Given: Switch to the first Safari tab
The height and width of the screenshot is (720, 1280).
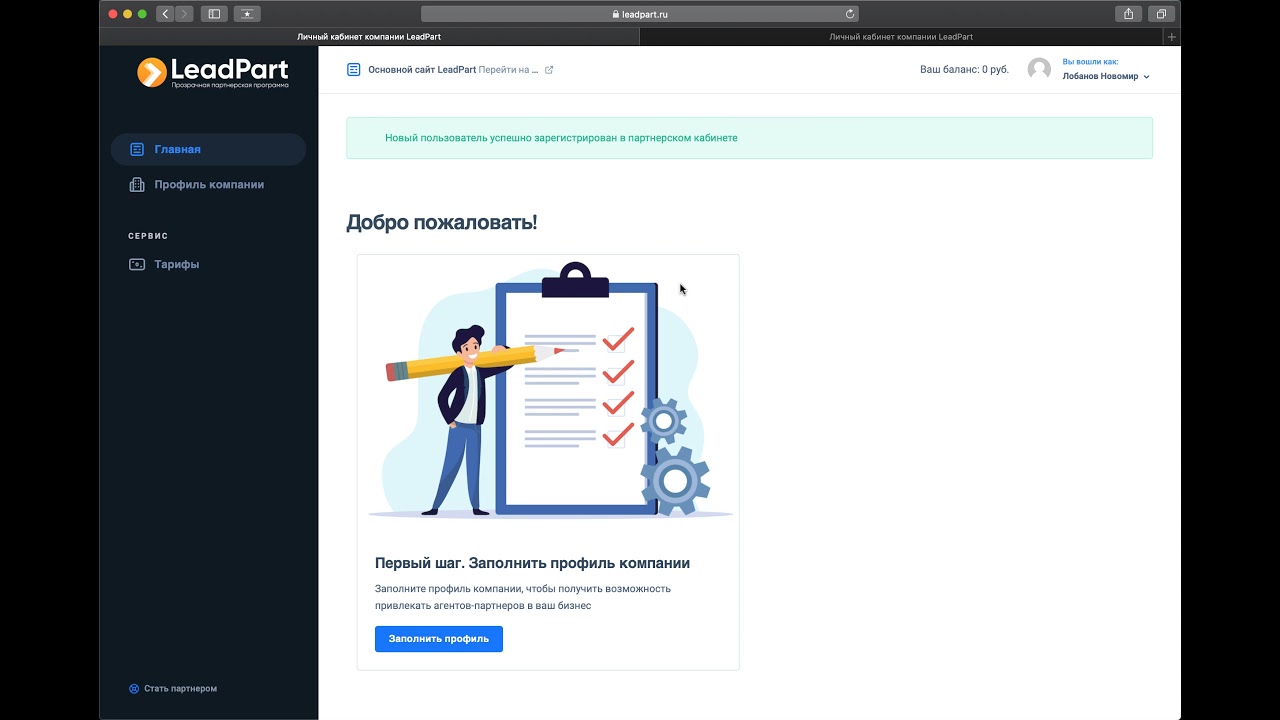Looking at the screenshot, I should (x=369, y=37).
